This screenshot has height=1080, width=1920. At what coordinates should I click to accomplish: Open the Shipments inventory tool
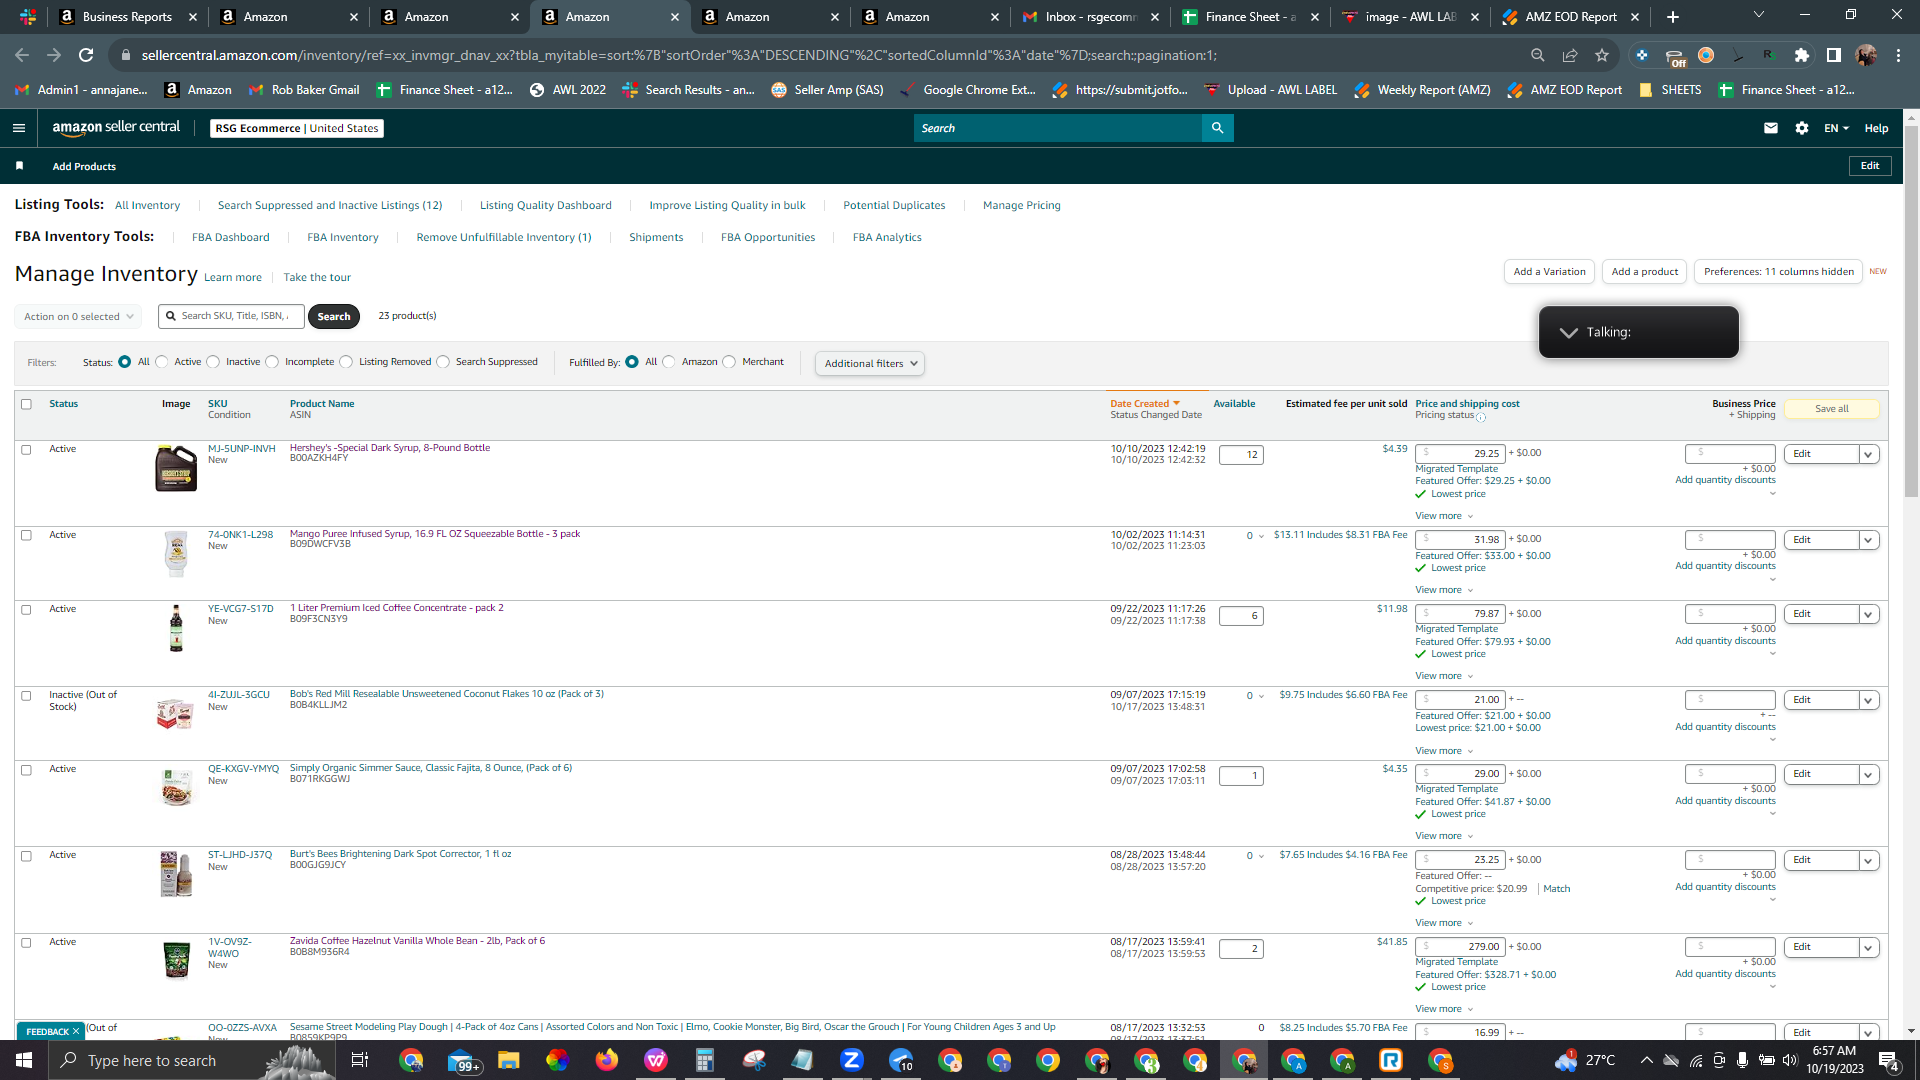[x=656, y=238]
